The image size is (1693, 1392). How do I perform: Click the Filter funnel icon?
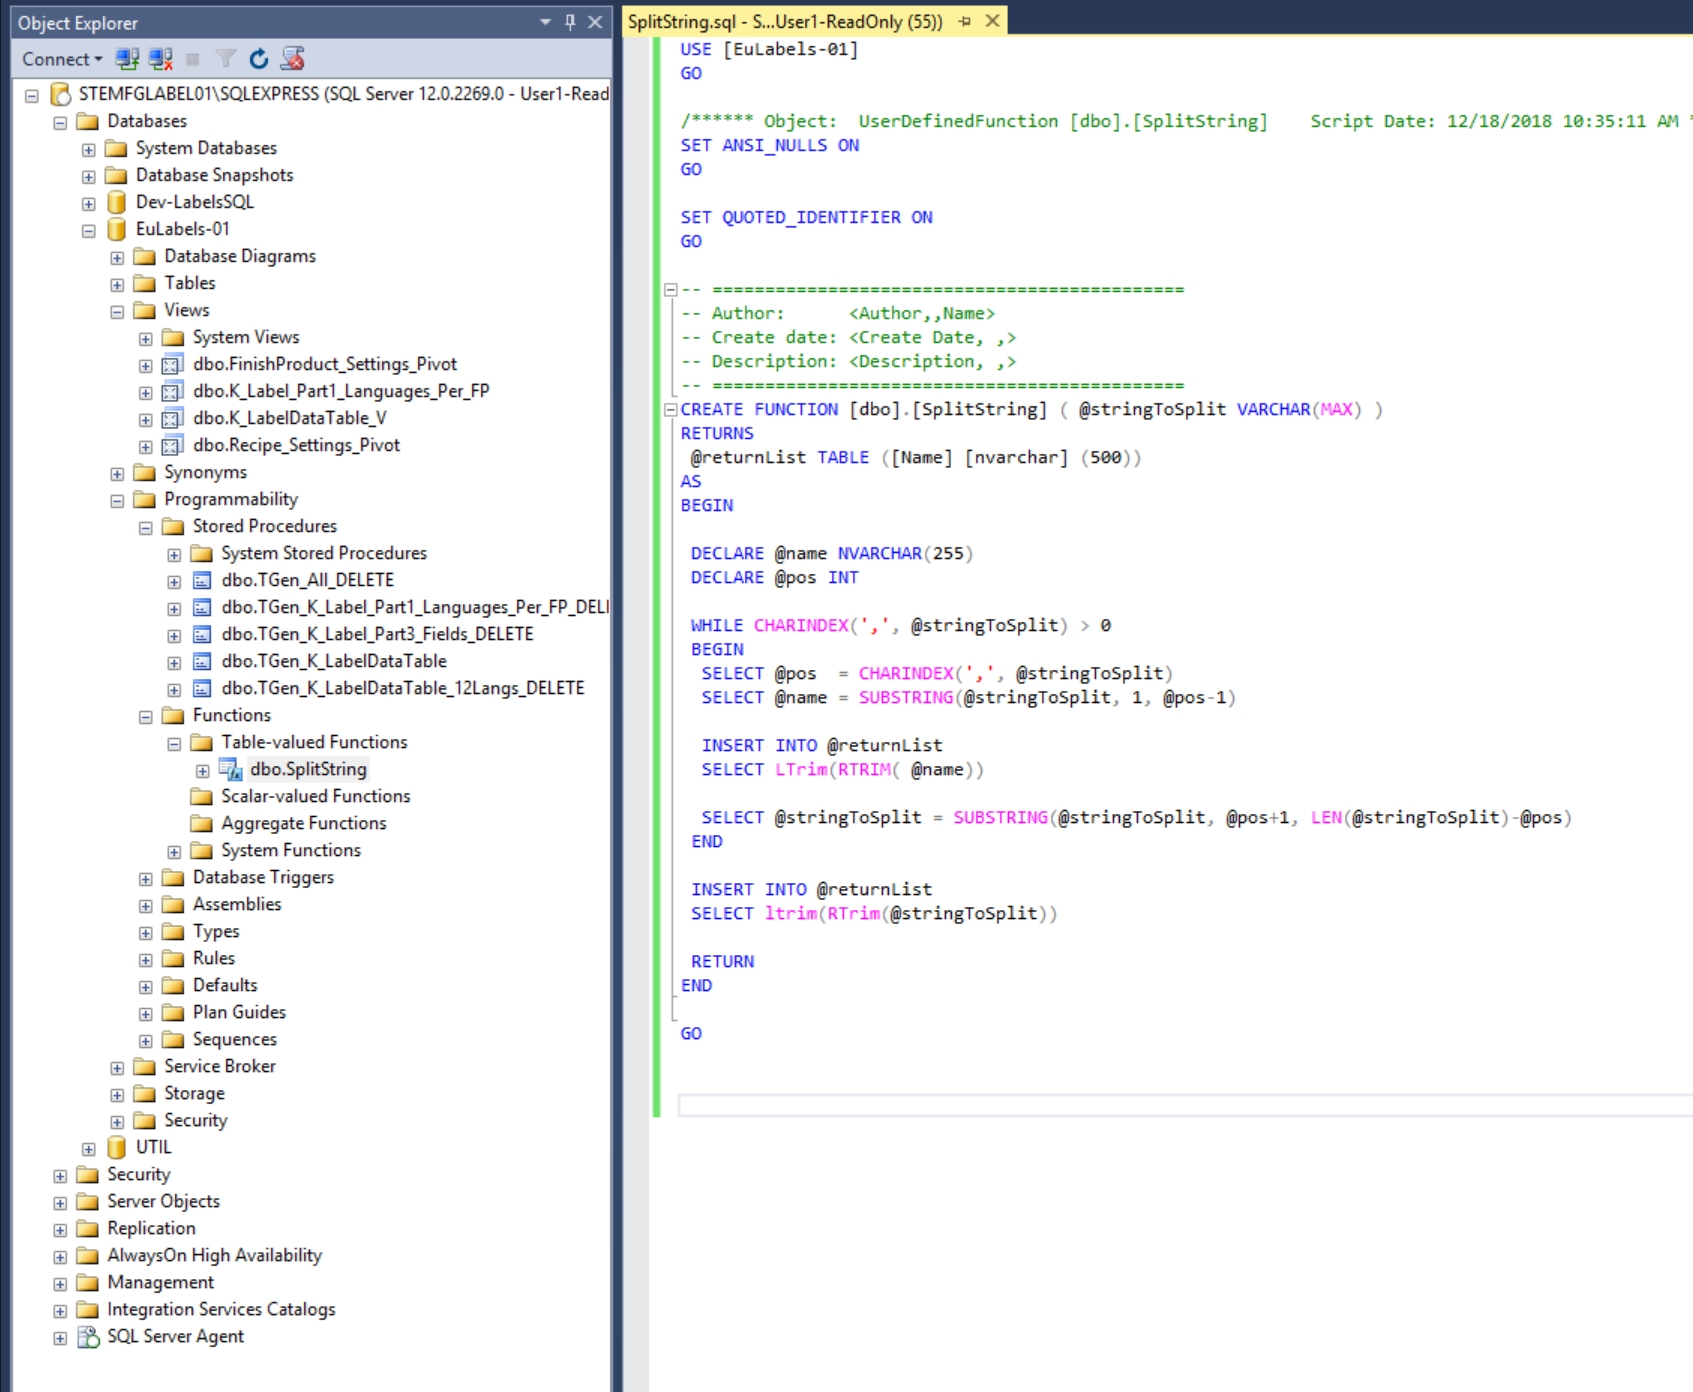[x=226, y=59]
